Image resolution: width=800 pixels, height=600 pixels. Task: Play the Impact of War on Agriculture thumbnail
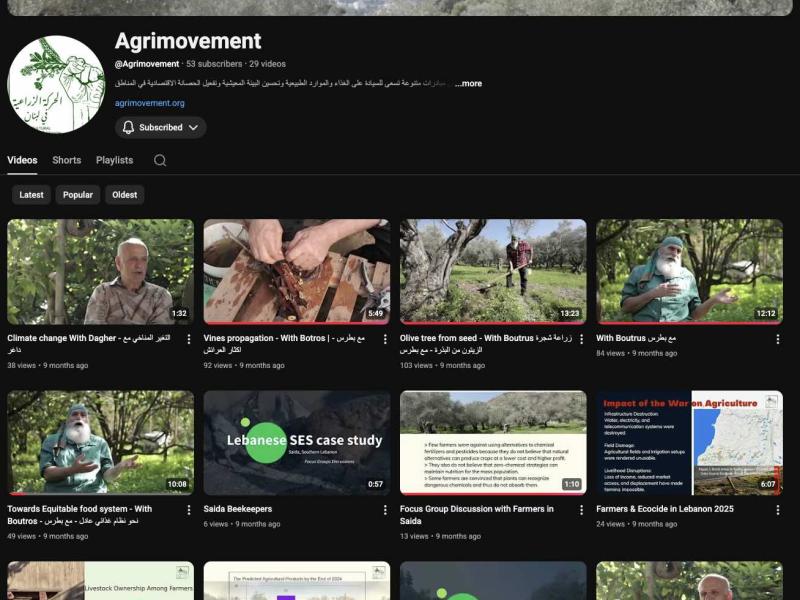[689, 443]
